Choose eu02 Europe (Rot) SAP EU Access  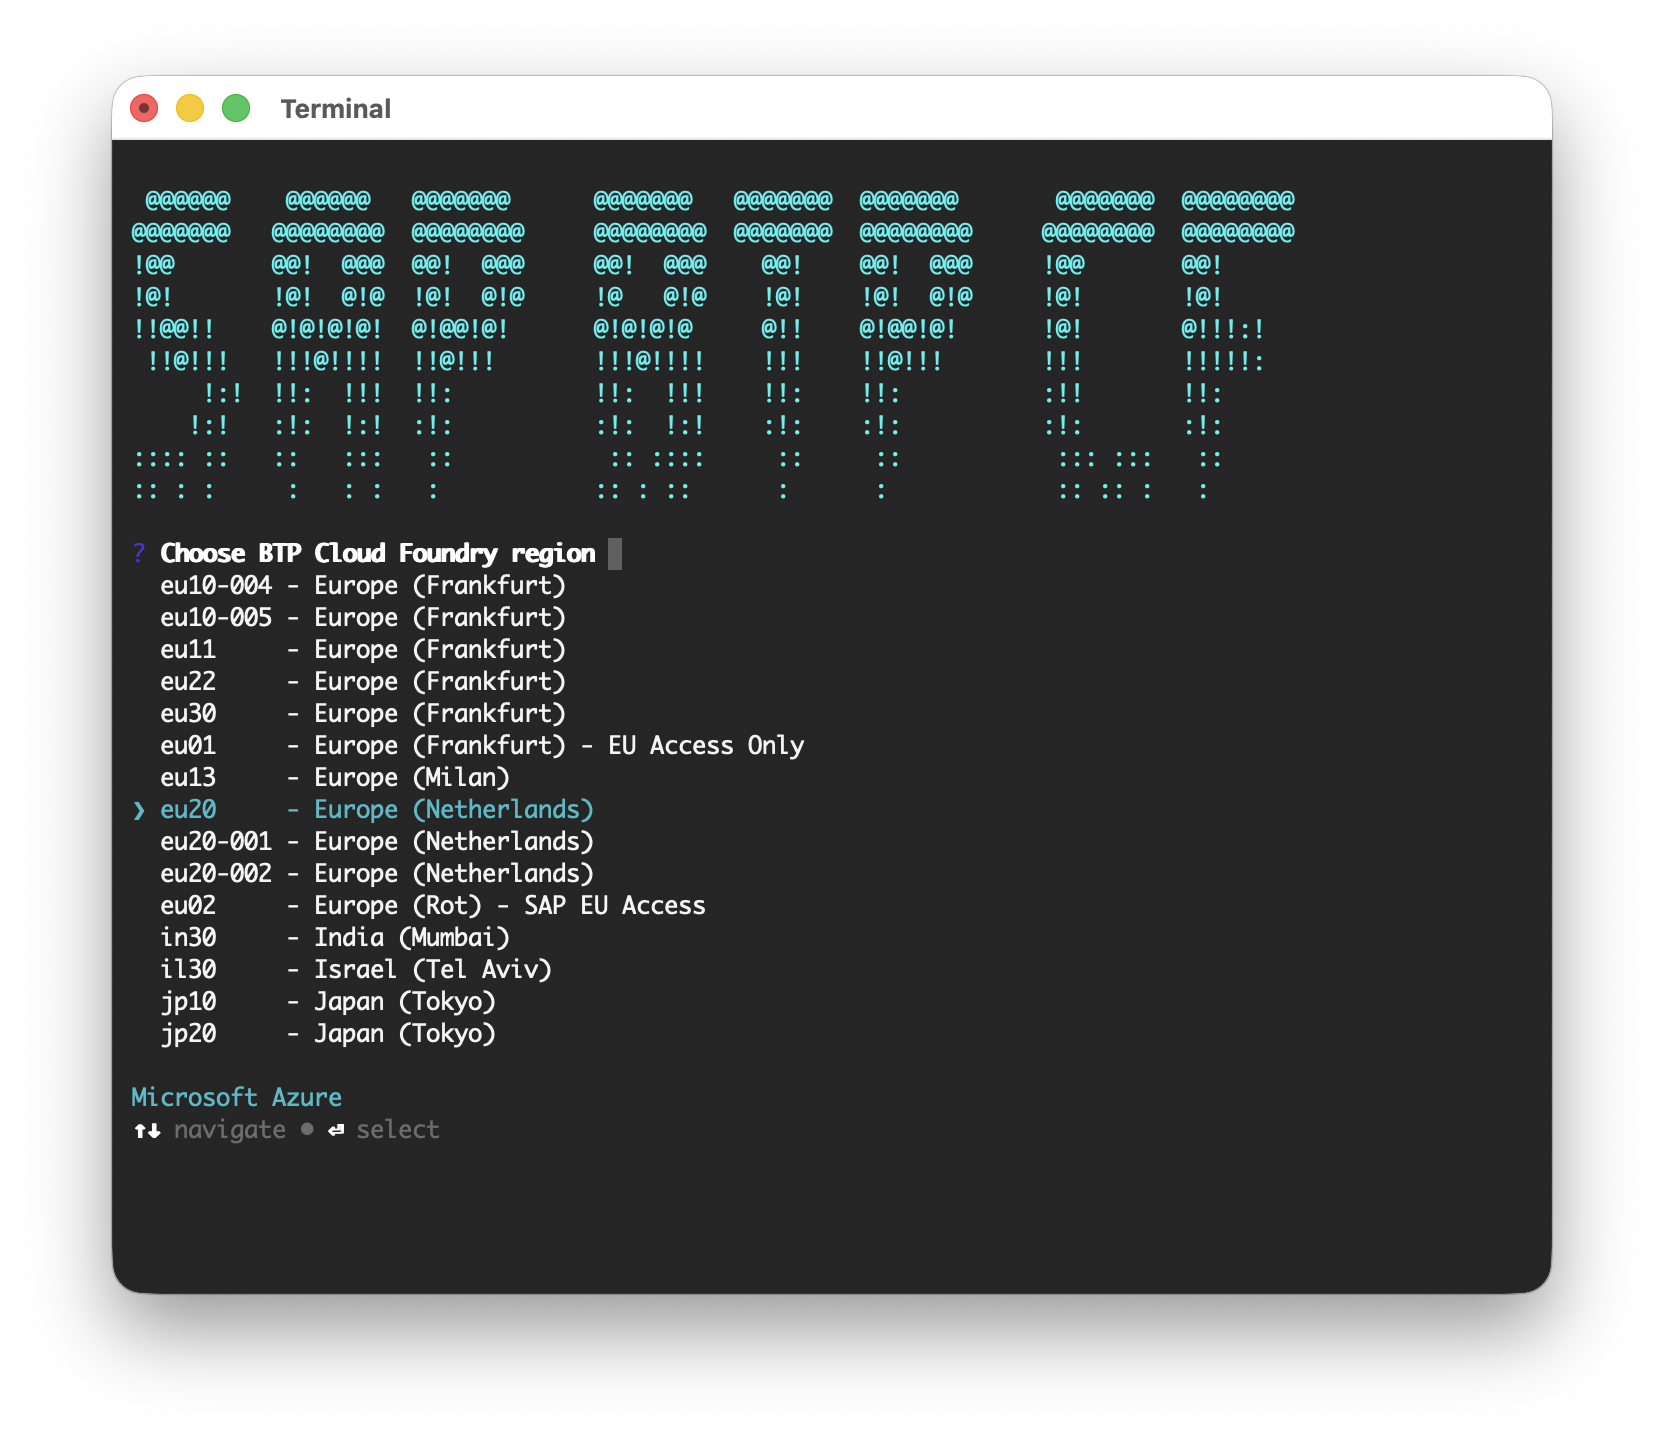(433, 906)
